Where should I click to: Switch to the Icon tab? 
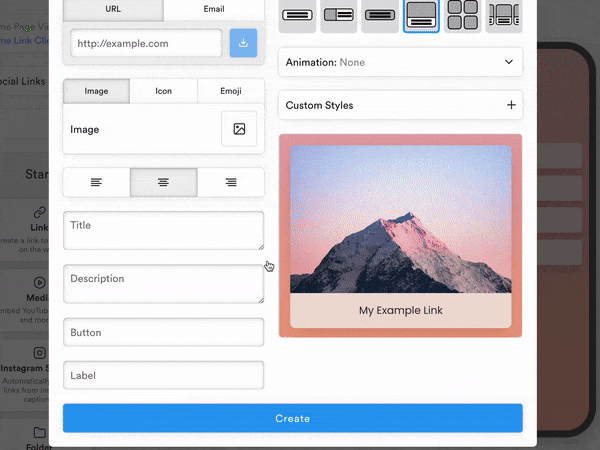(163, 91)
